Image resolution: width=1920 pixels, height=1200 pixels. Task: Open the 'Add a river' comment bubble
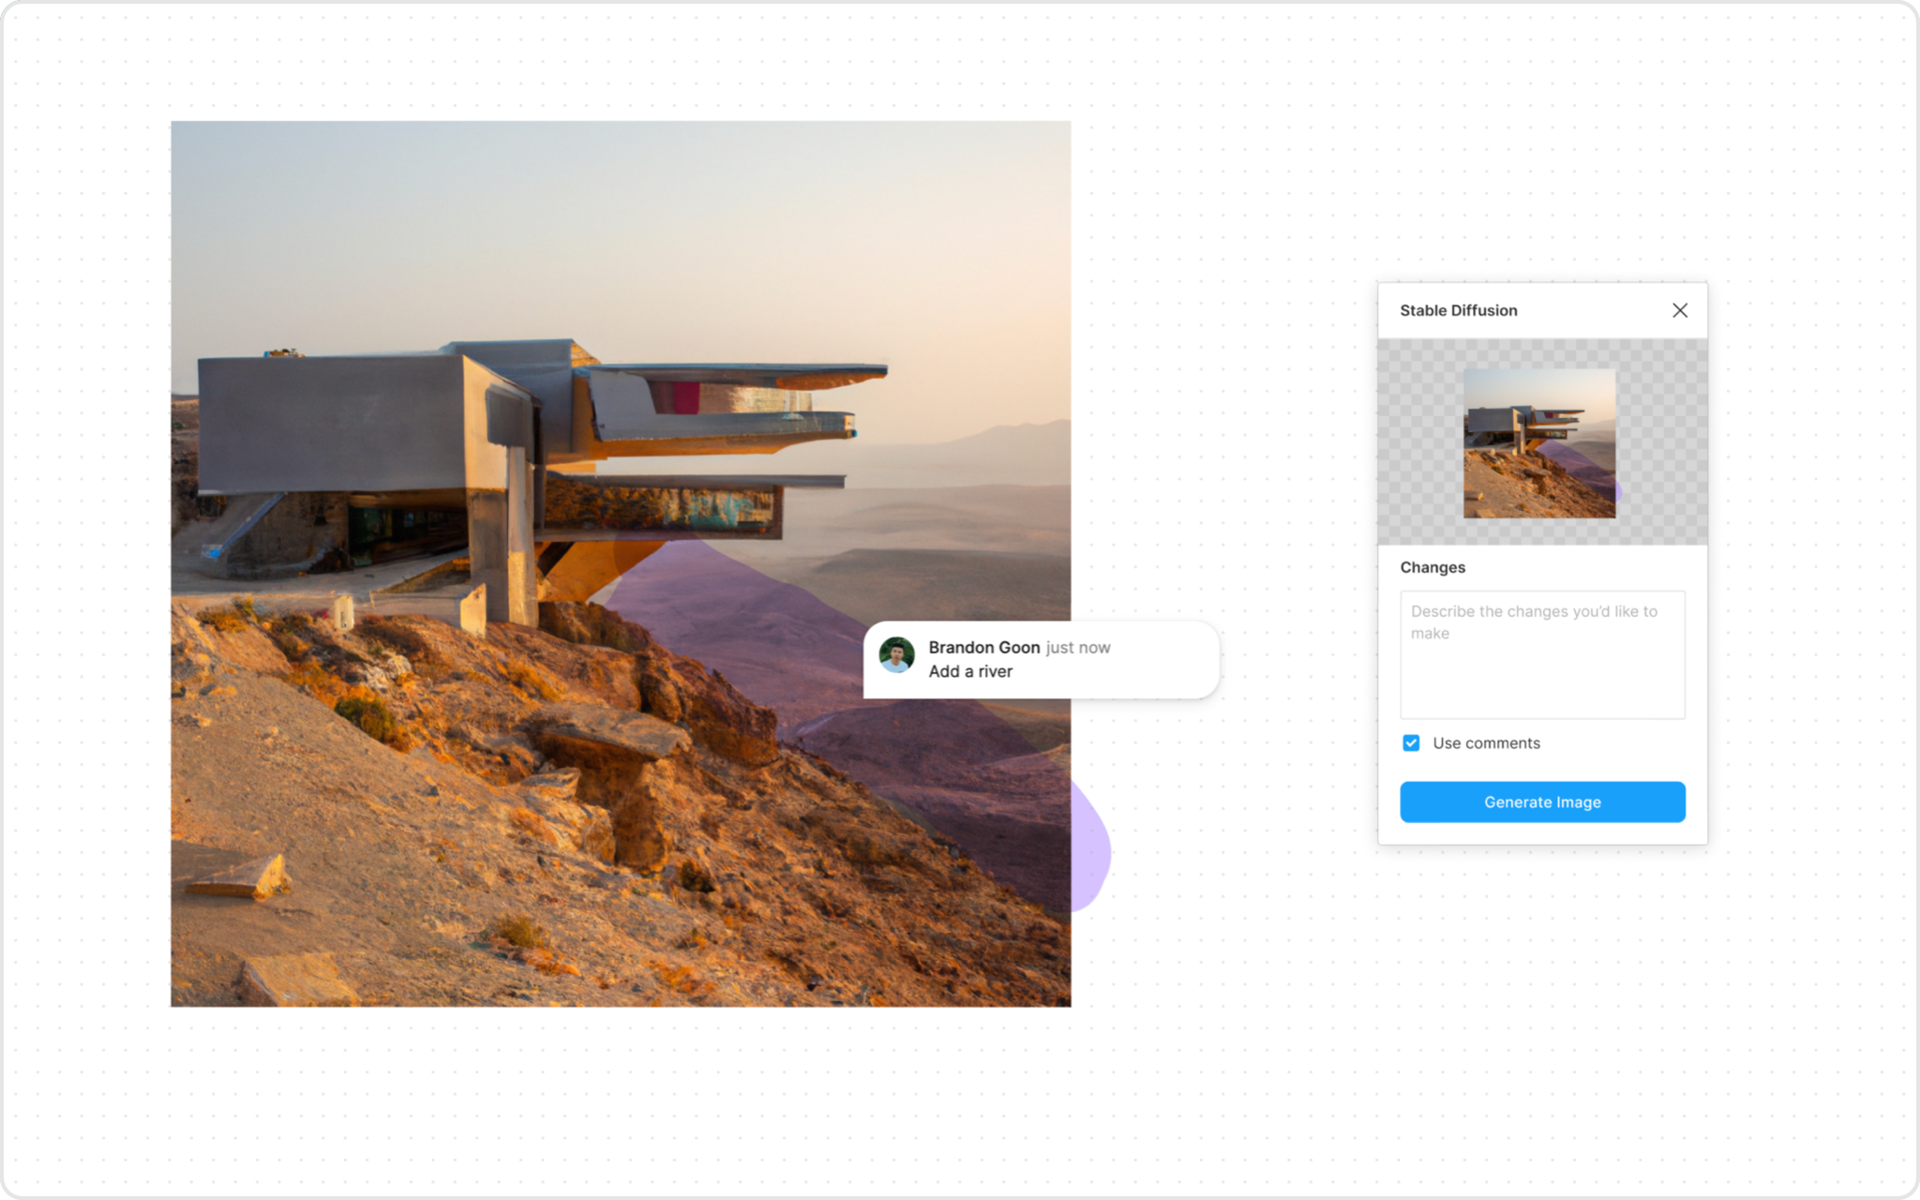pyautogui.click(x=1041, y=660)
